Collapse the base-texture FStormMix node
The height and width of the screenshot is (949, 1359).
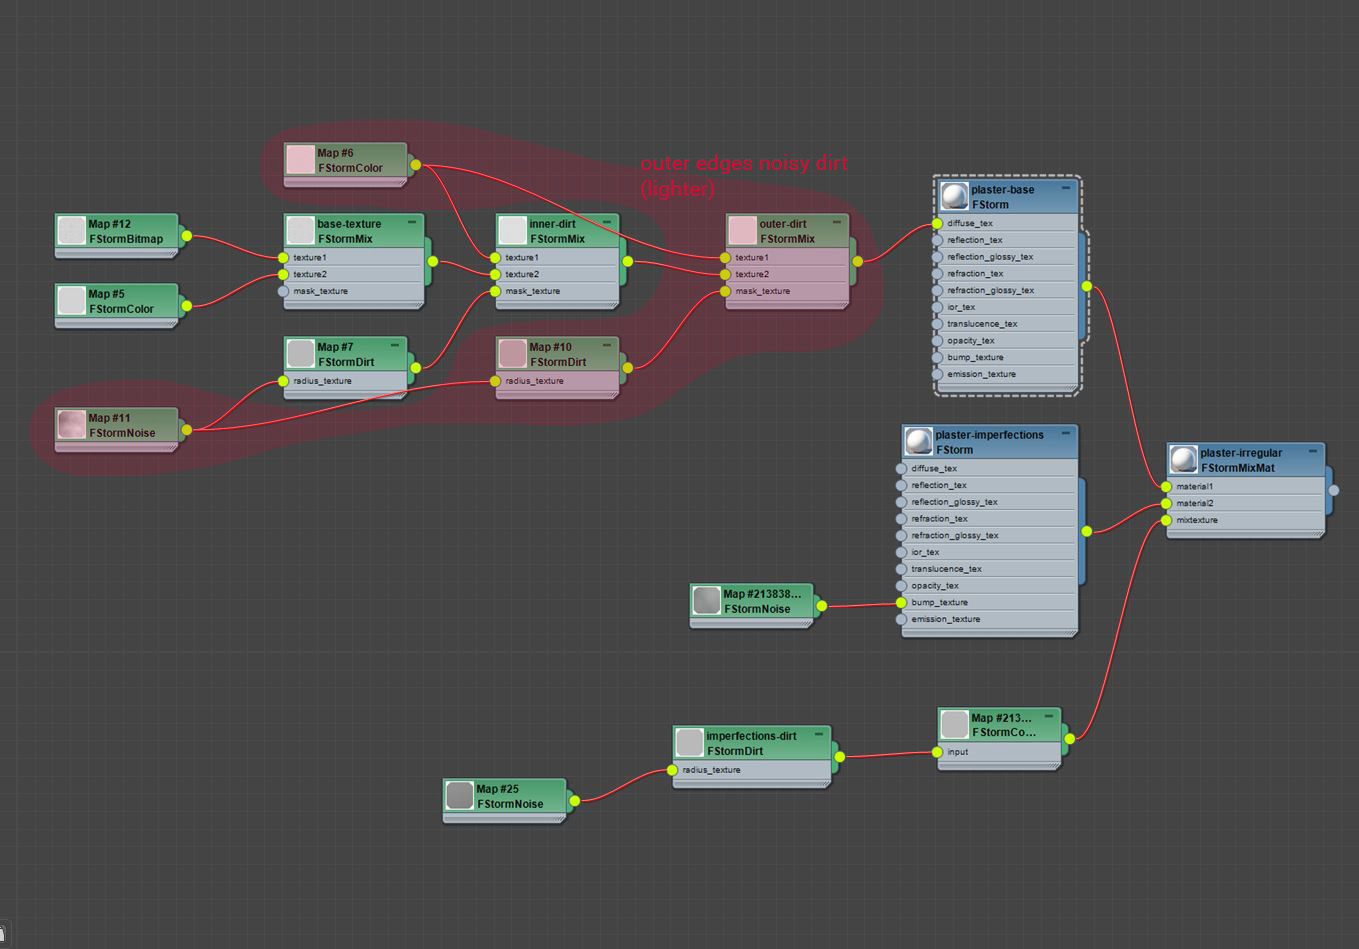pyautogui.click(x=412, y=222)
